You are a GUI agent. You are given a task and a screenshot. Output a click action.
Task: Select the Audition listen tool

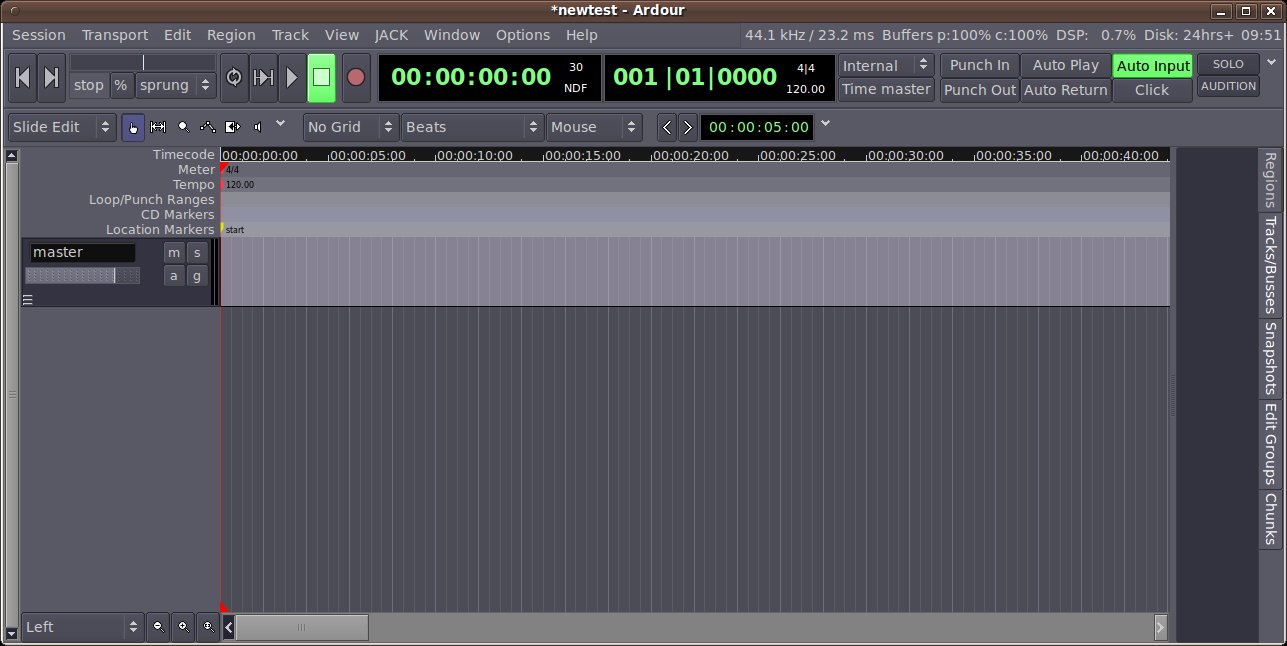[256, 128]
